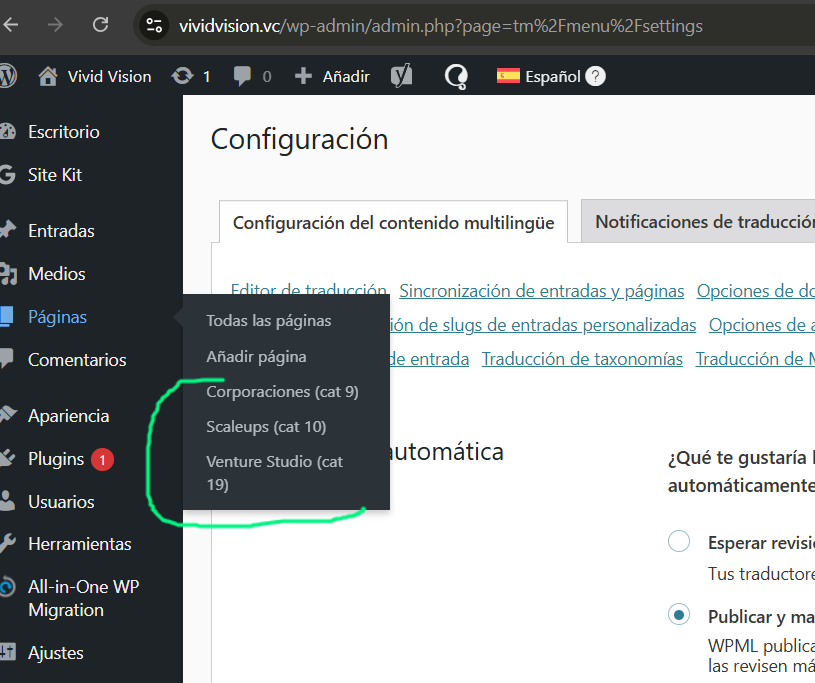Screen dimensions: 815x683
Task: Open the Vivid Vision home icon
Action: tap(47, 76)
